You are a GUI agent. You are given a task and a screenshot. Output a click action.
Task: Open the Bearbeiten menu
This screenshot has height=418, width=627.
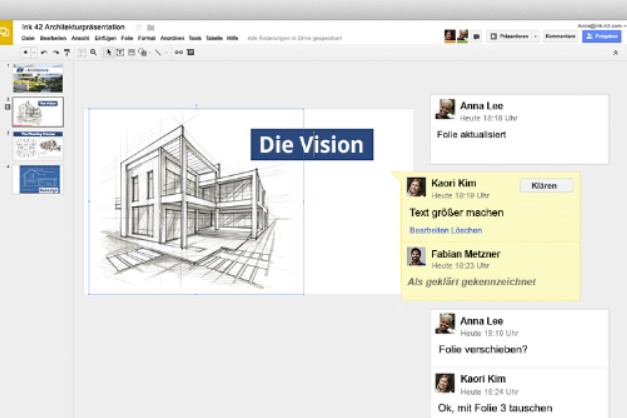[x=53, y=38]
